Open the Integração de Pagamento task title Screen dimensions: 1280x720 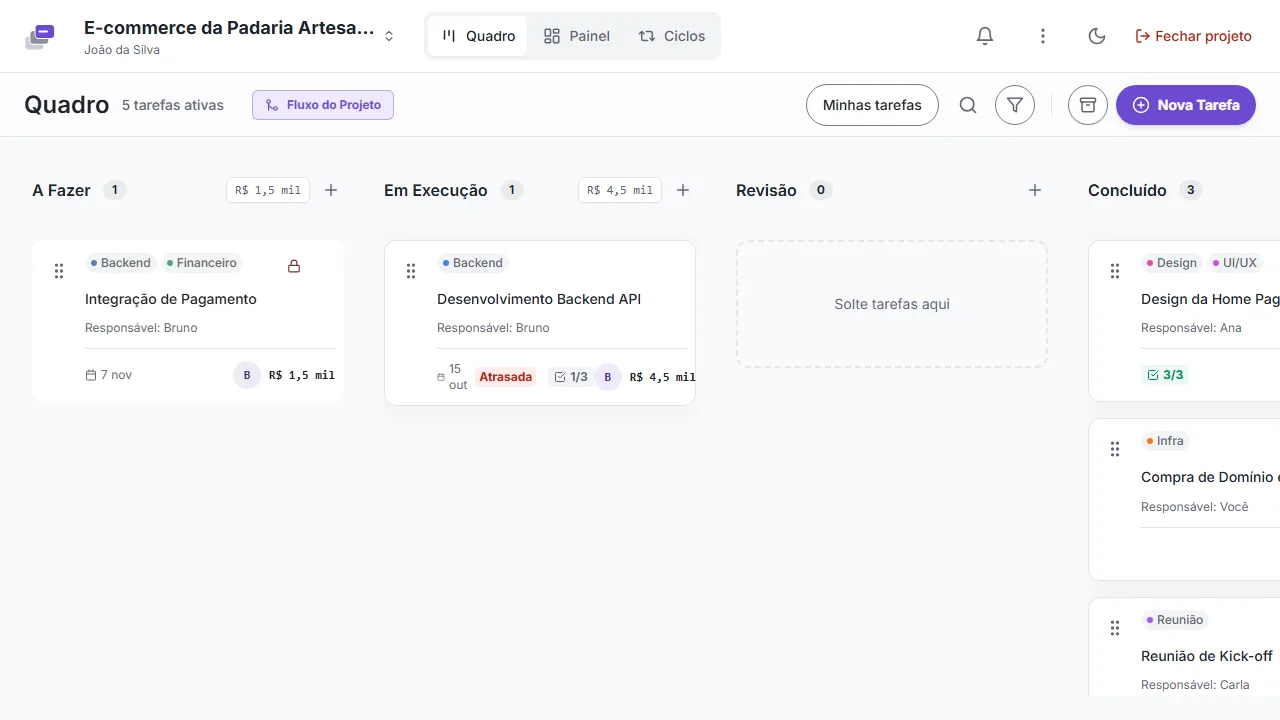coord(171,299)
